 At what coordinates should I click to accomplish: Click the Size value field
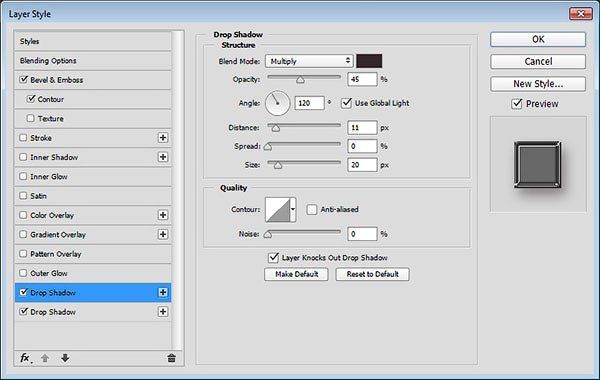tap(362, 165)
